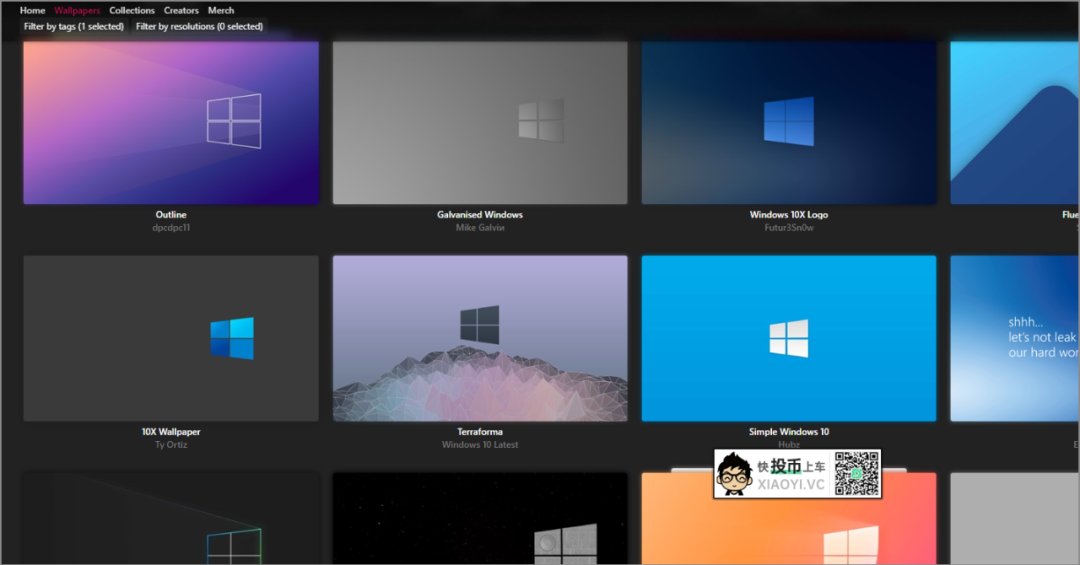This screenshot has width=1080, height=565.
Task: Select the Wallpapers tab in navigation
Action: [77, 11]
